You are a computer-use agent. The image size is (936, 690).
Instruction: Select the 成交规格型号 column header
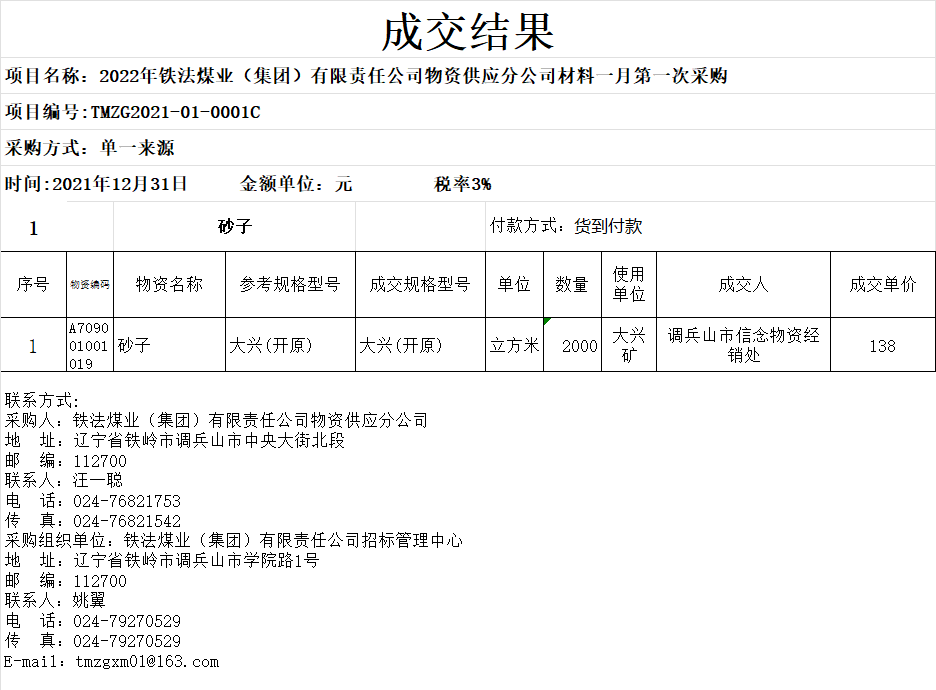tap(420, 284)
